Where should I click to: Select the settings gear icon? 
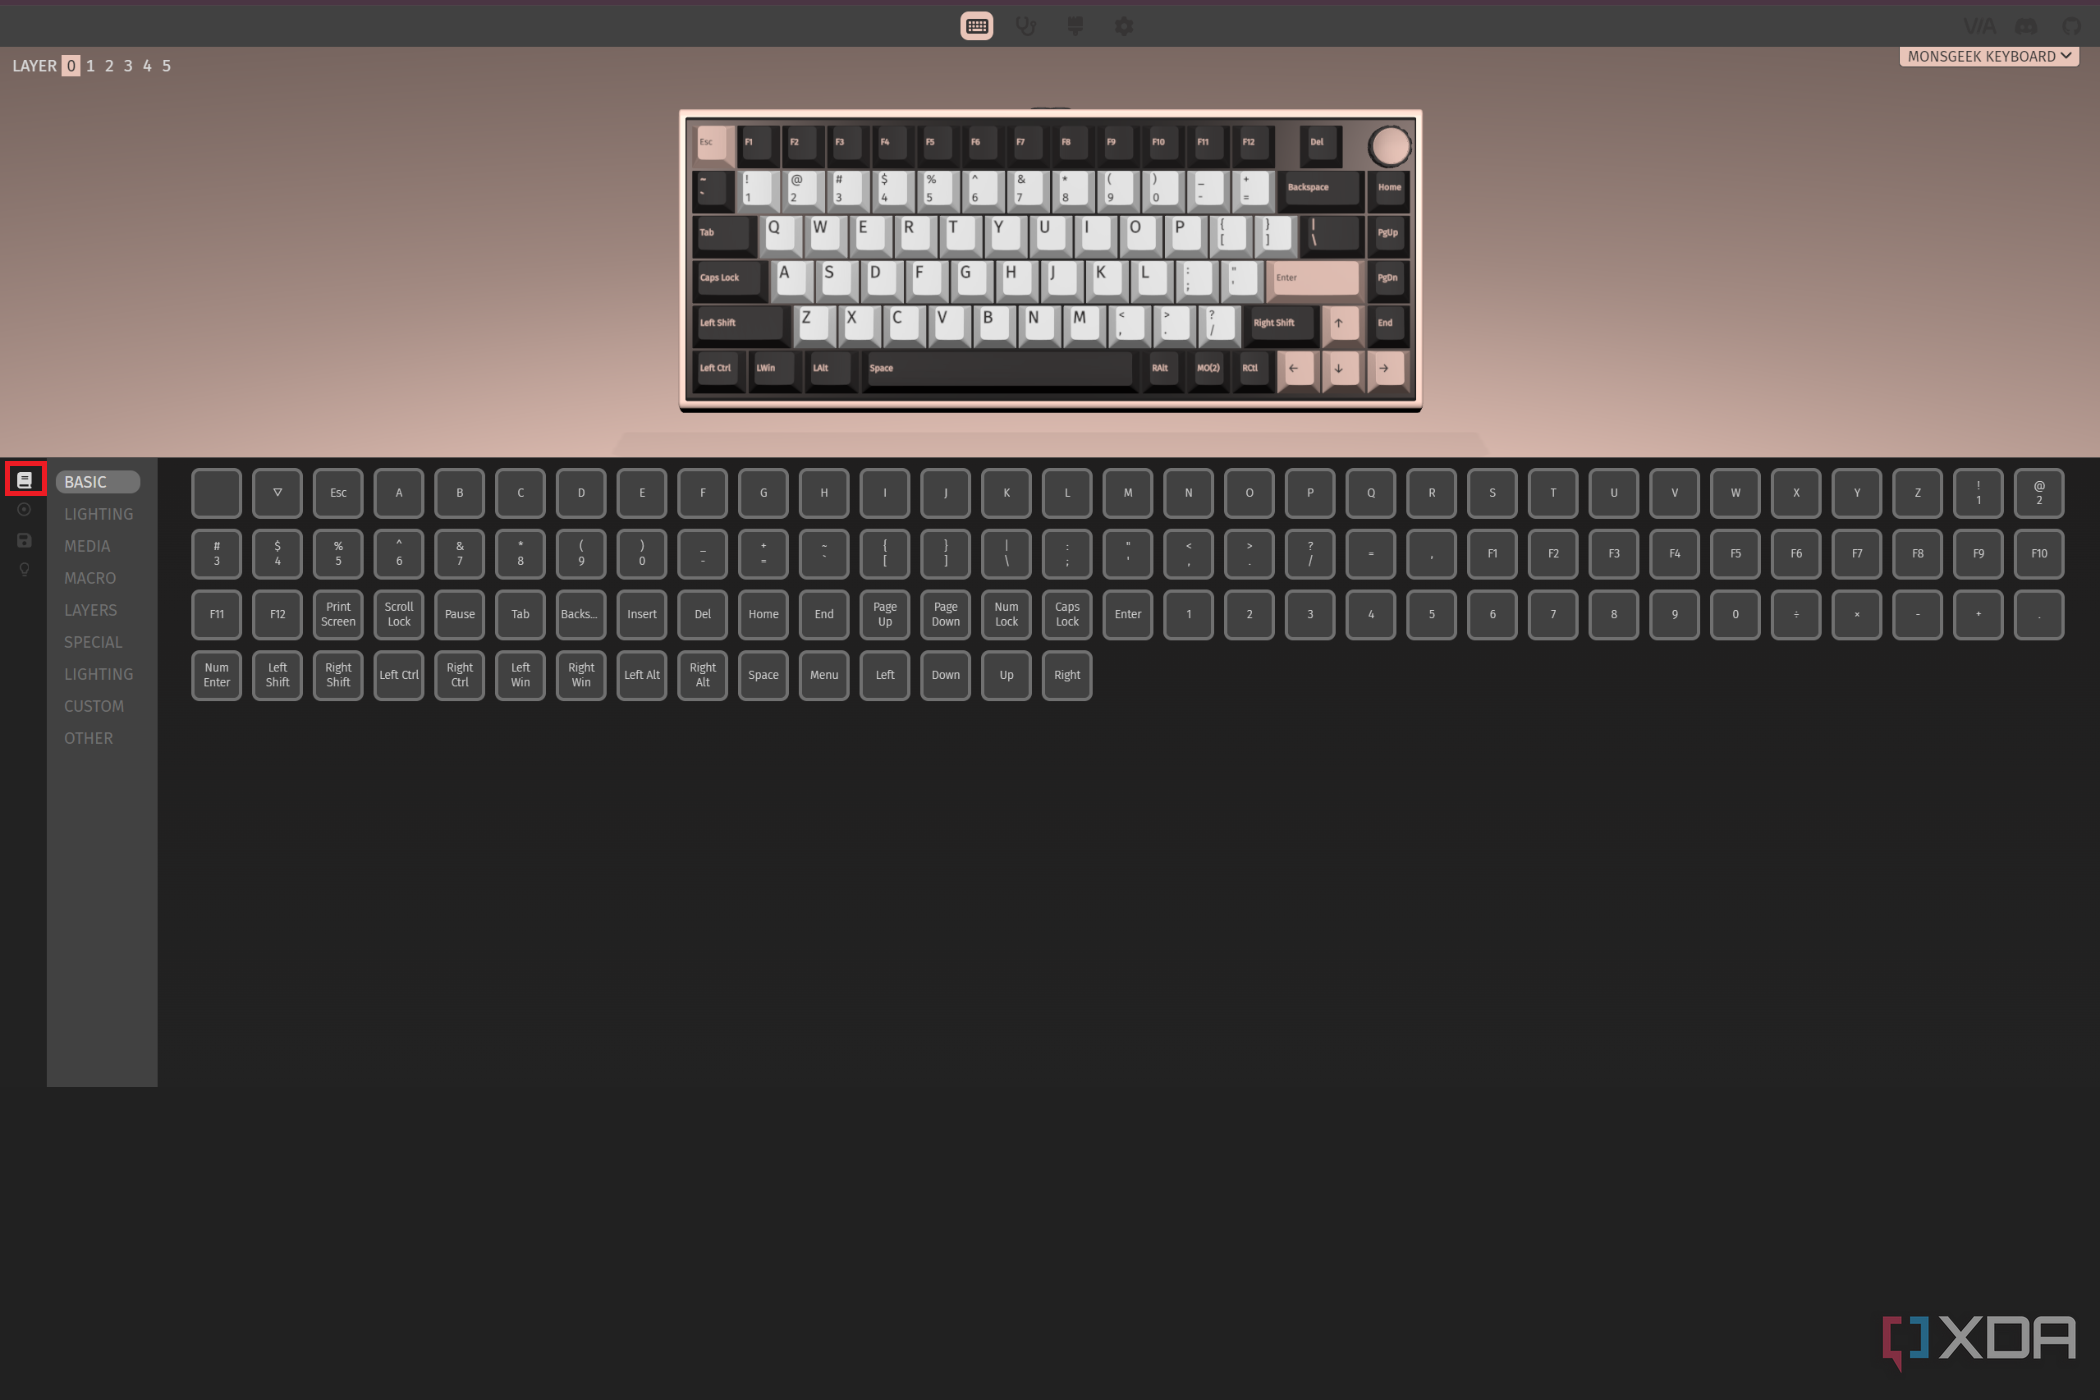(1125, 25)
